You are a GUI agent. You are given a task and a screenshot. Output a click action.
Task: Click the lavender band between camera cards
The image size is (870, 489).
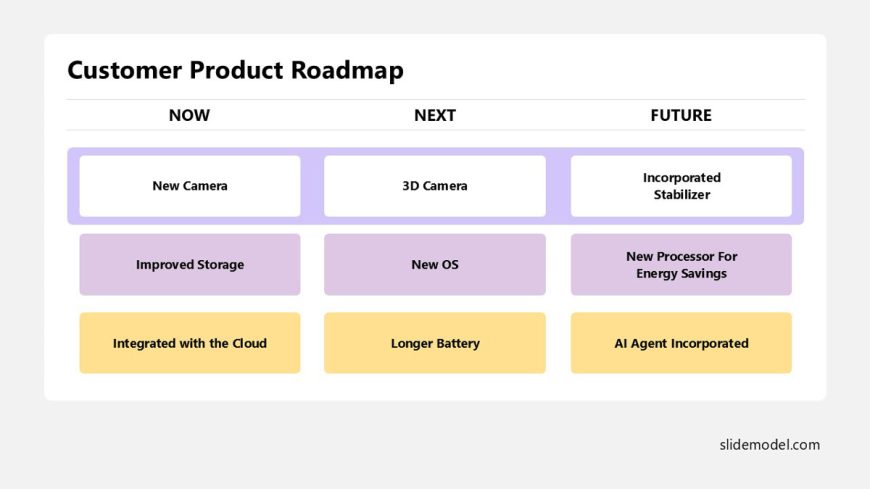(312, 186)
